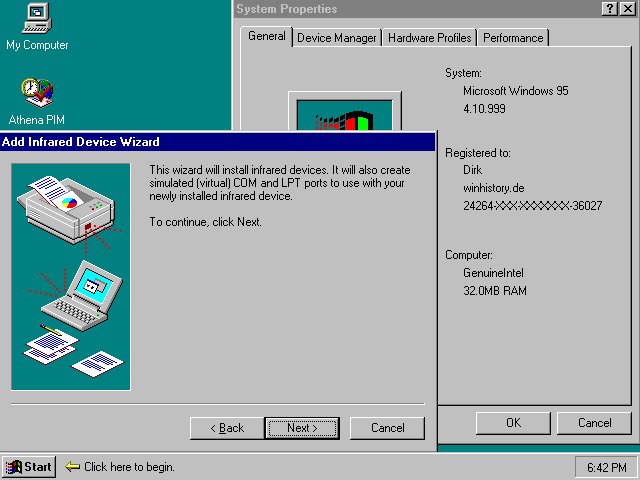Switch to the Performance tab

tap(513, 38)
